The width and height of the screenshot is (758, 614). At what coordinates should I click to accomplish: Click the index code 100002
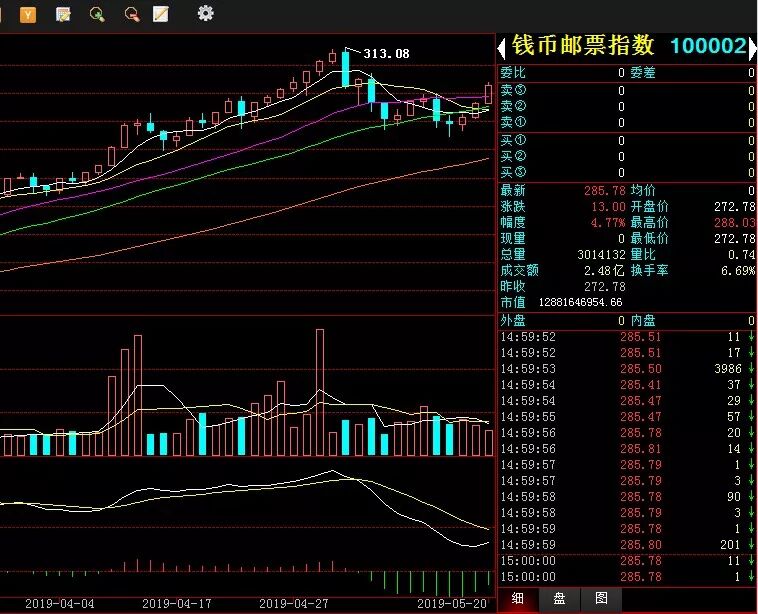point(709,46)
